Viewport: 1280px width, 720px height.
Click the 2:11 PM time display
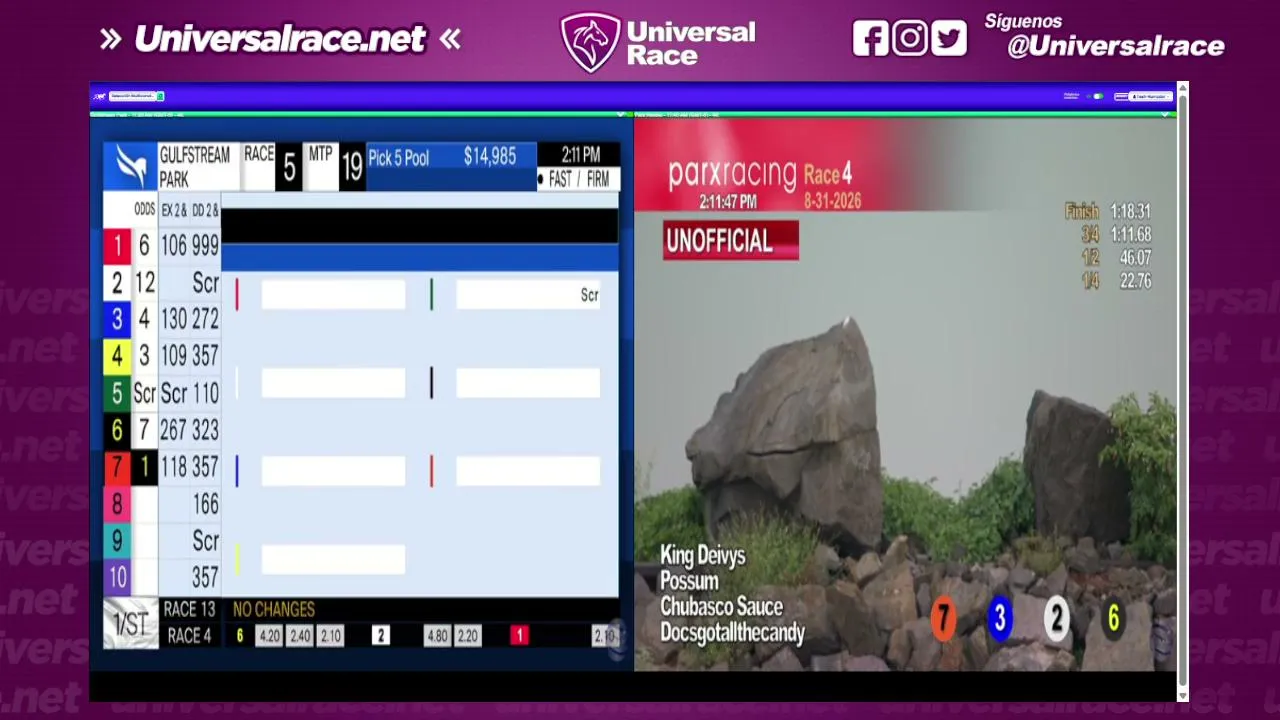coord(580,155)
